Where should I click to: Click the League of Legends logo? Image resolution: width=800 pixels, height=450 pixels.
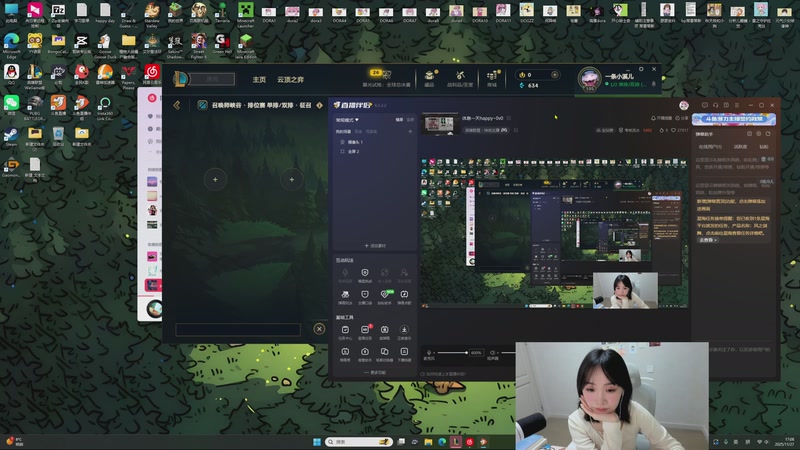(x=181, y=79)
